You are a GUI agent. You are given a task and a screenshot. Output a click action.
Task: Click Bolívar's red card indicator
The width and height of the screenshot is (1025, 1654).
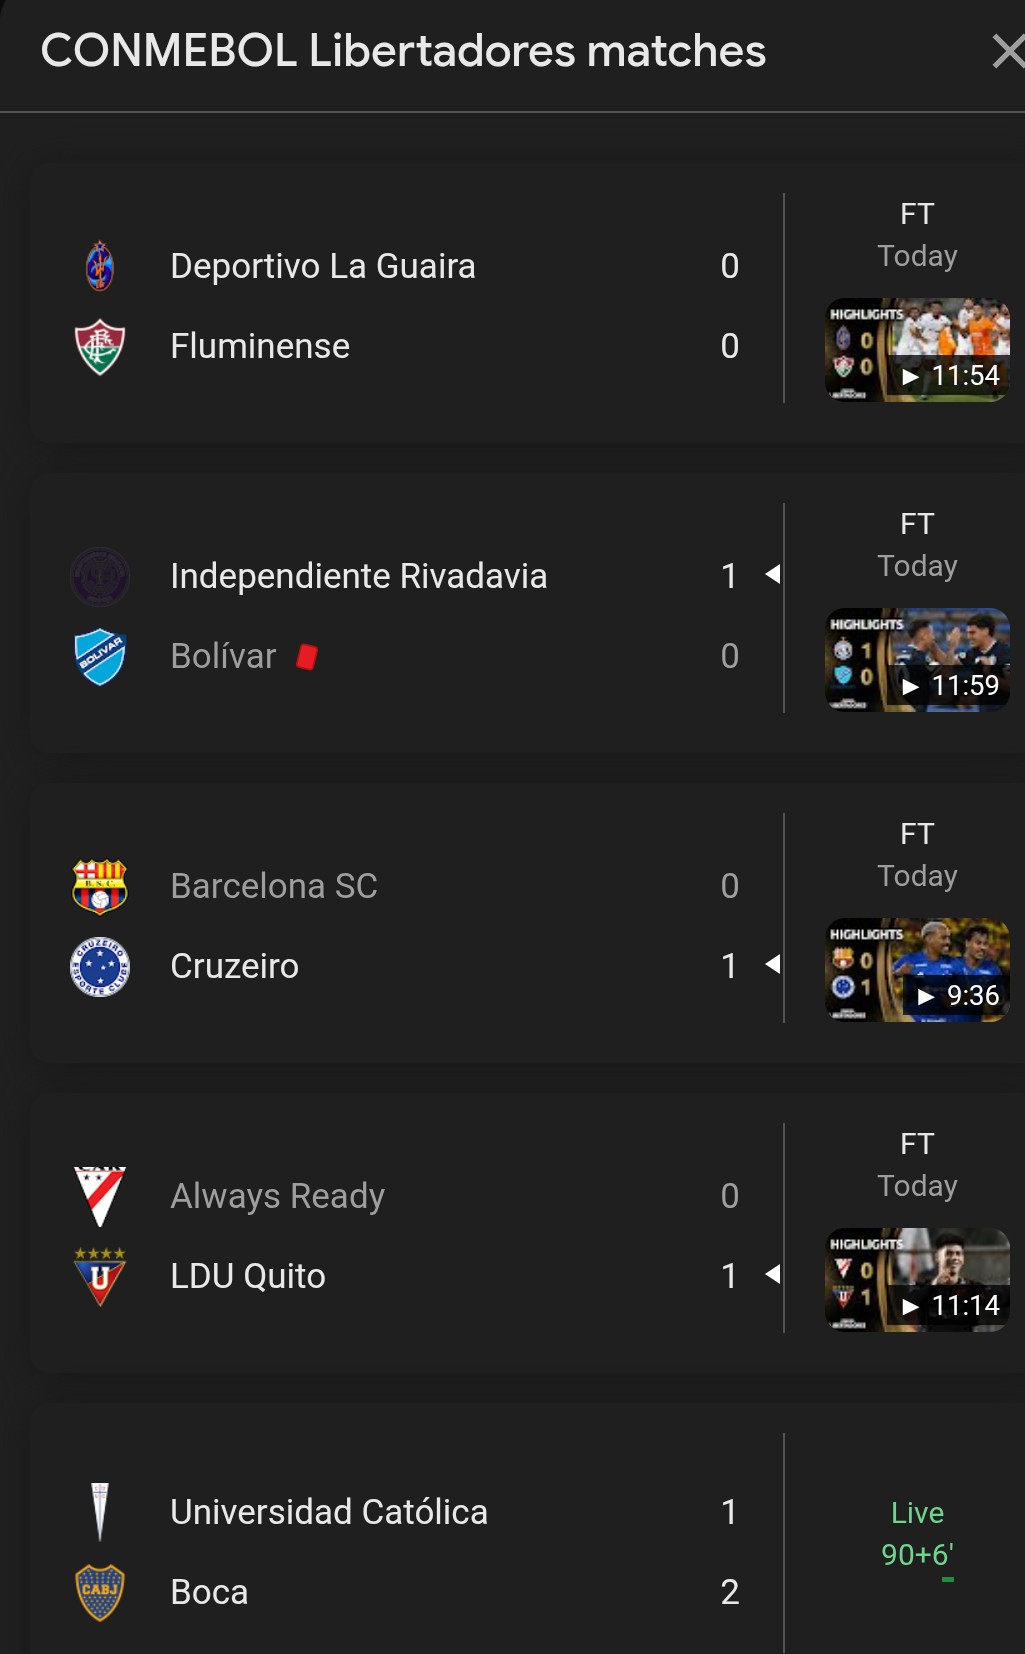308,656
